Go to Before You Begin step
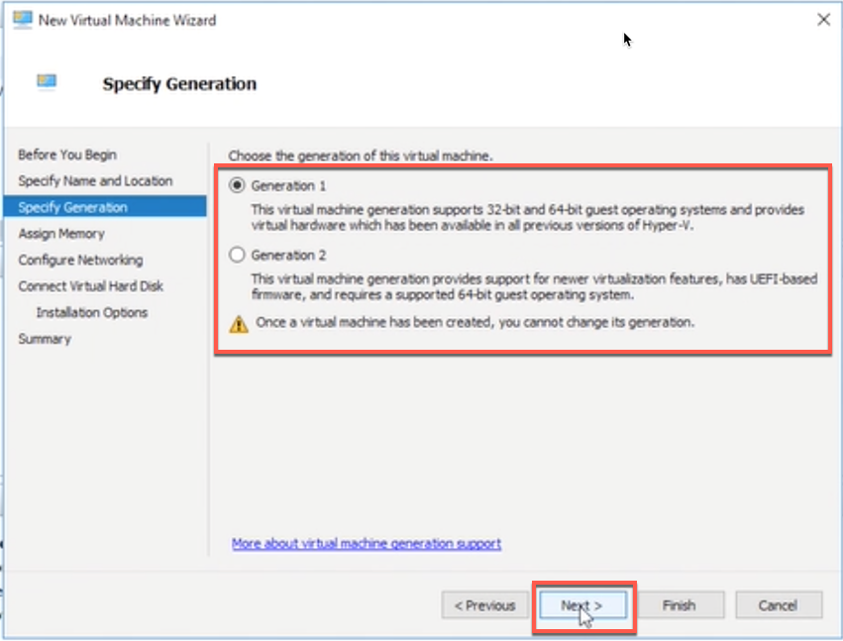The image size is (843, 641). click(67, 155)
